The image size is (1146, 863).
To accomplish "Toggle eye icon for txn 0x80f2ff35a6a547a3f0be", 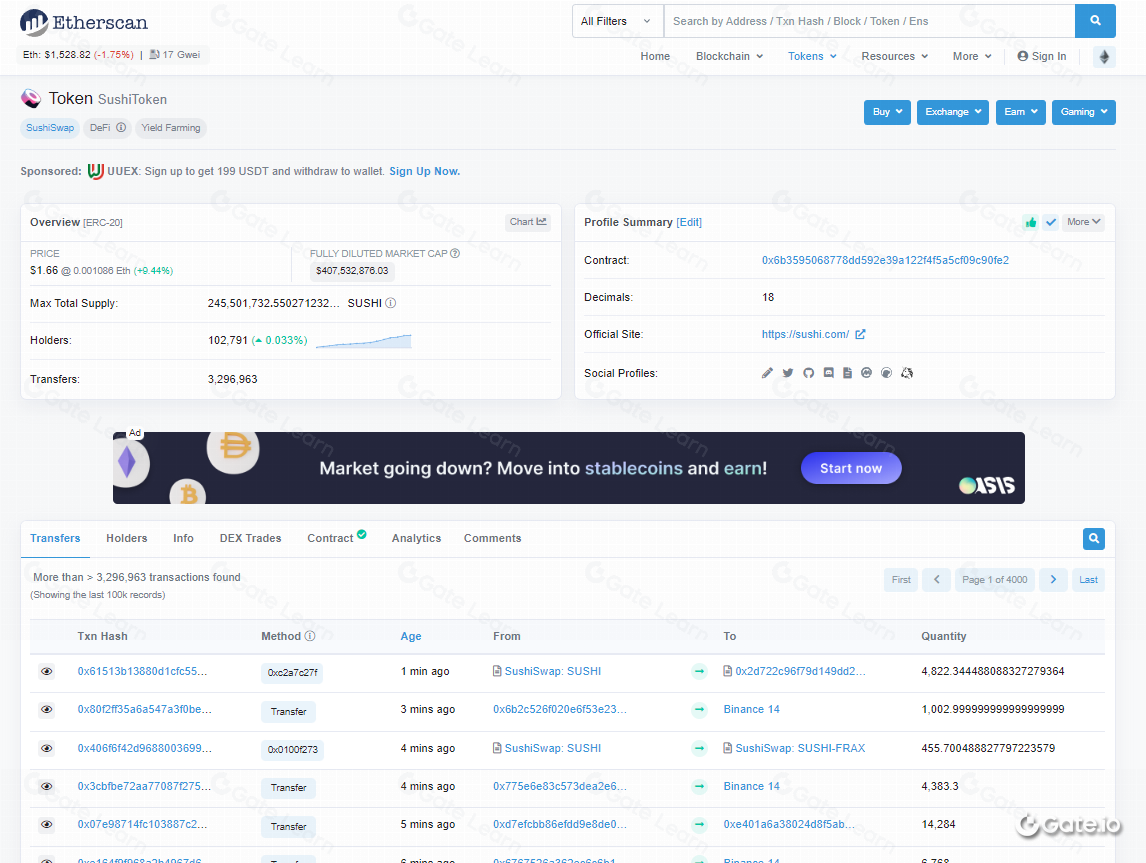I will tap(47, 710).
